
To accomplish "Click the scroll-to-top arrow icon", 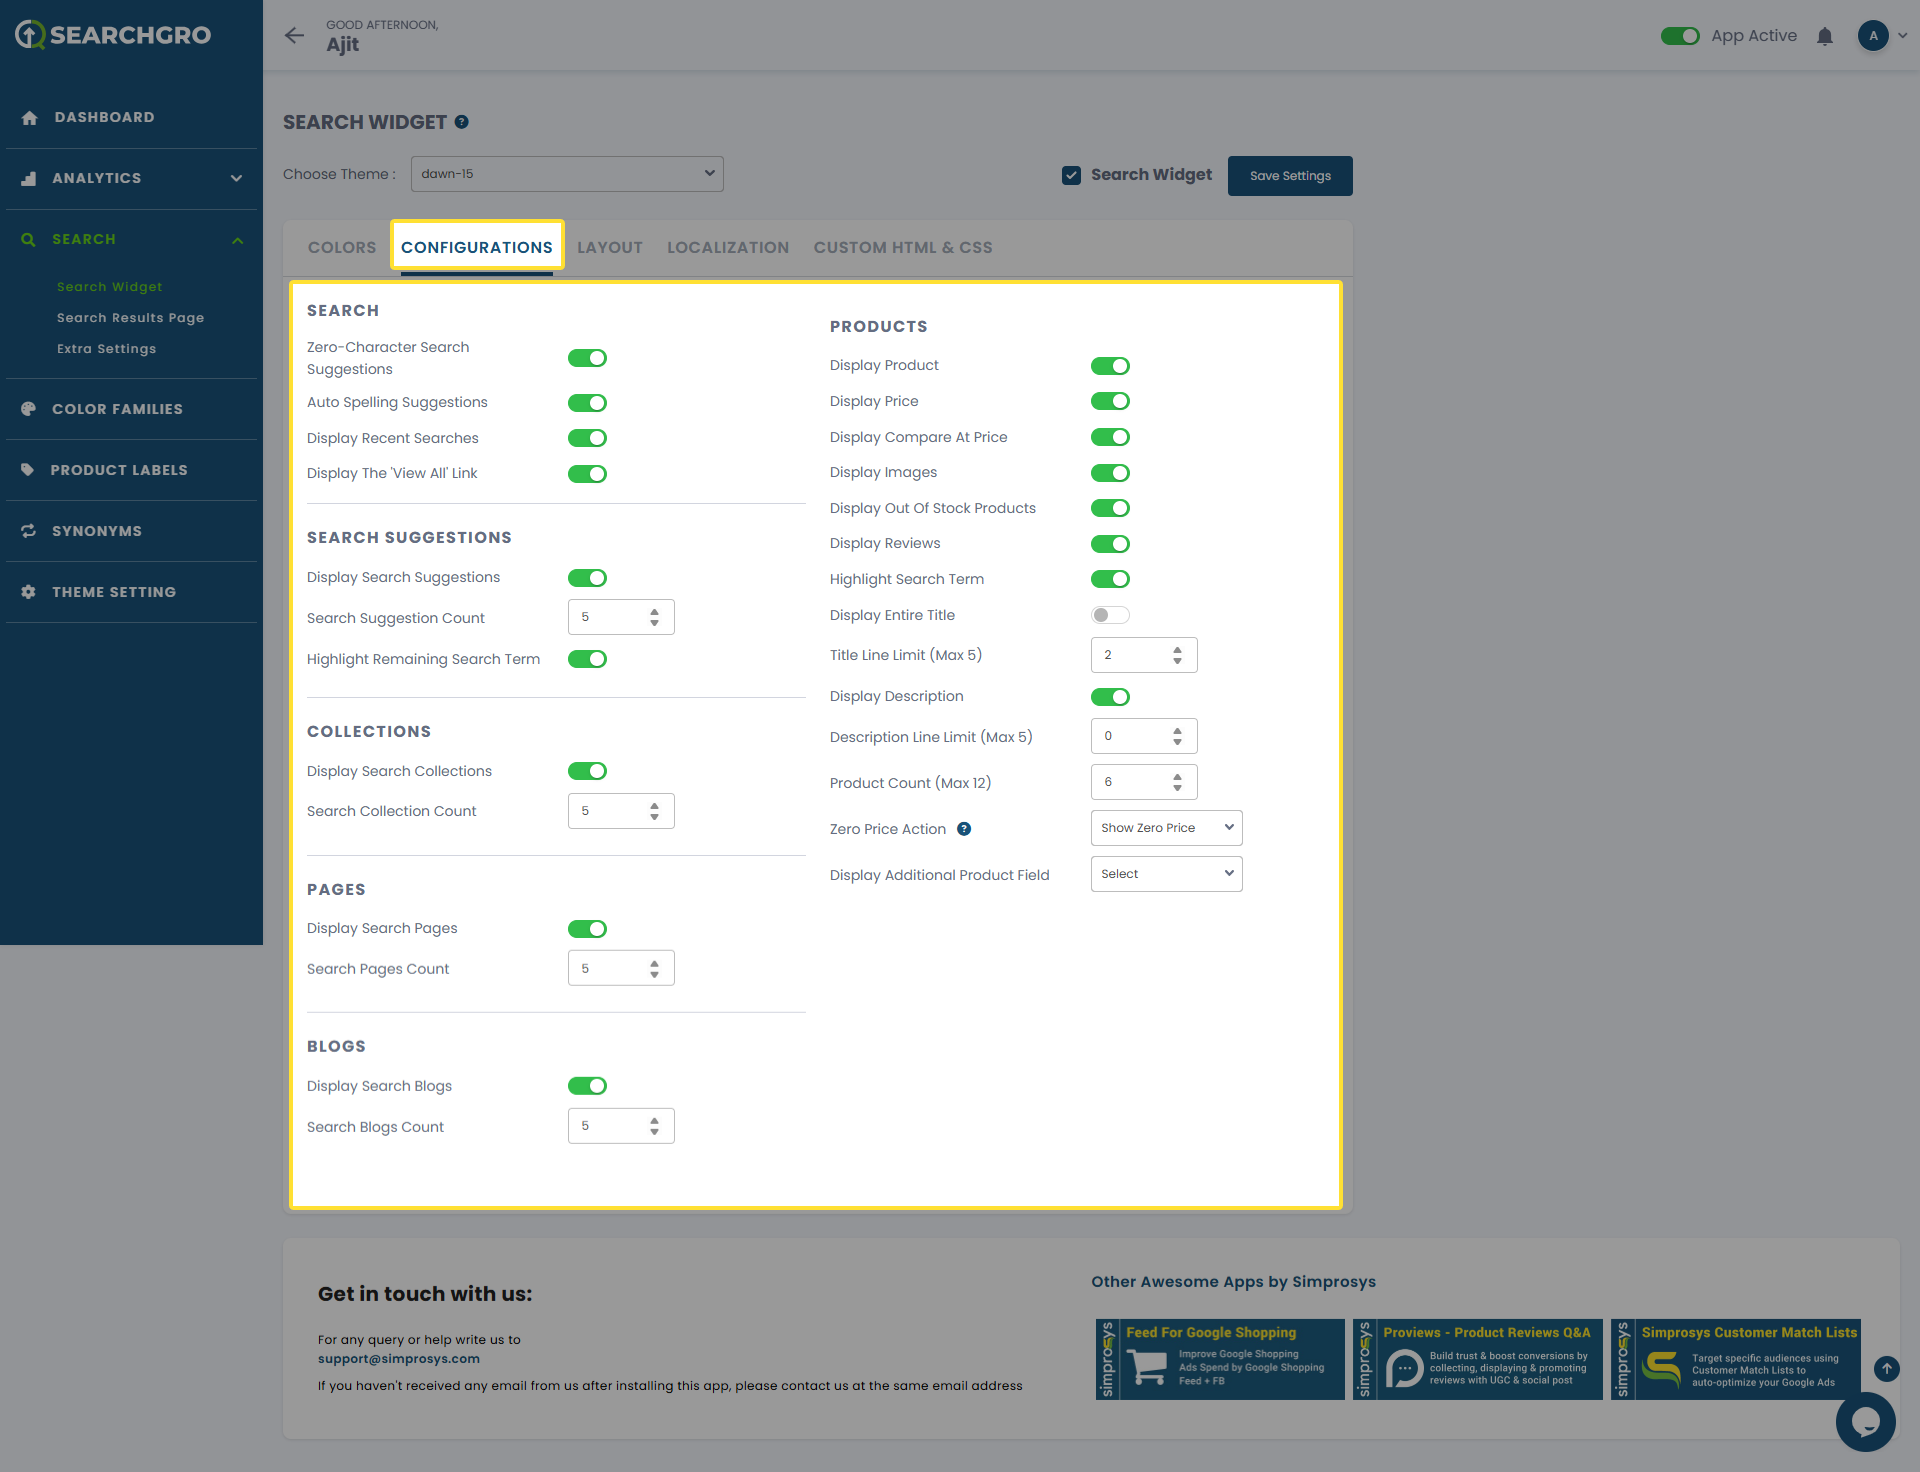I will (1886, 1368).
